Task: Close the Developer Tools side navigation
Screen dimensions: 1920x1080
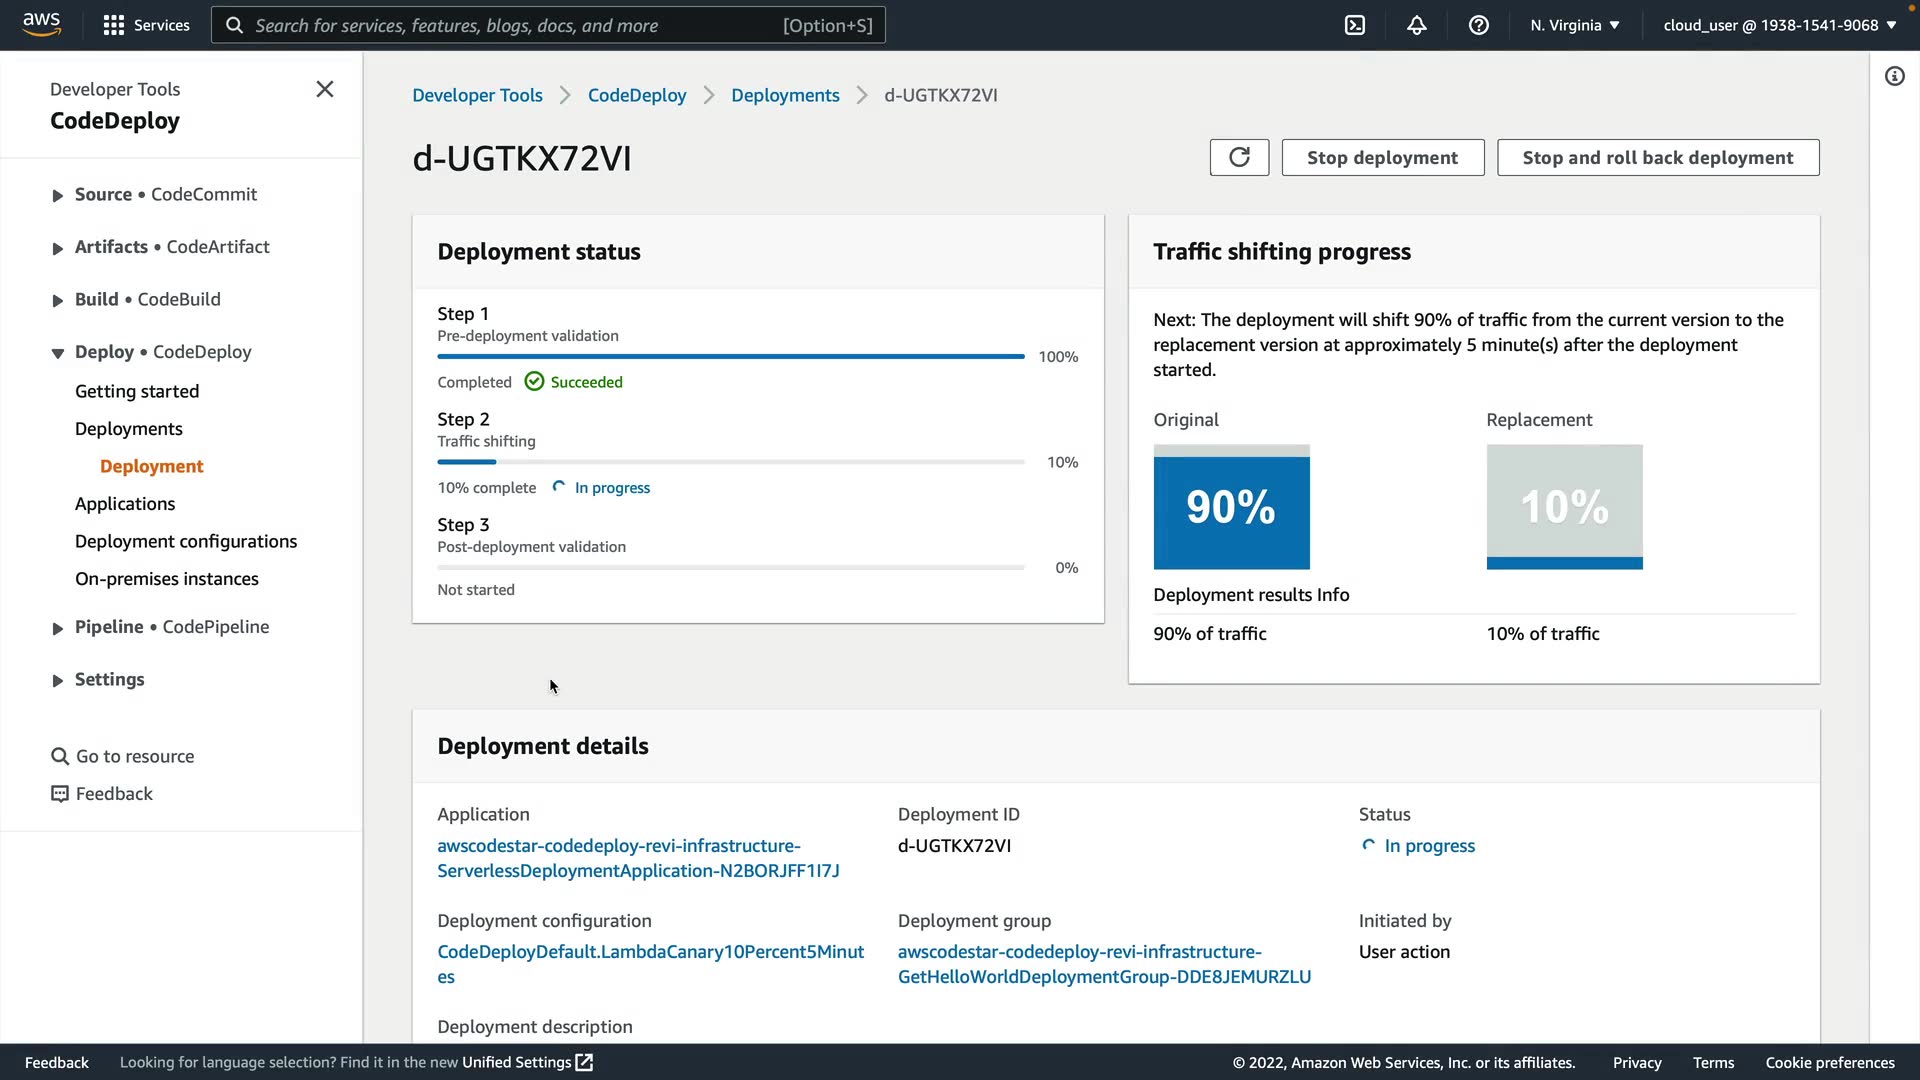Action: 325,89
